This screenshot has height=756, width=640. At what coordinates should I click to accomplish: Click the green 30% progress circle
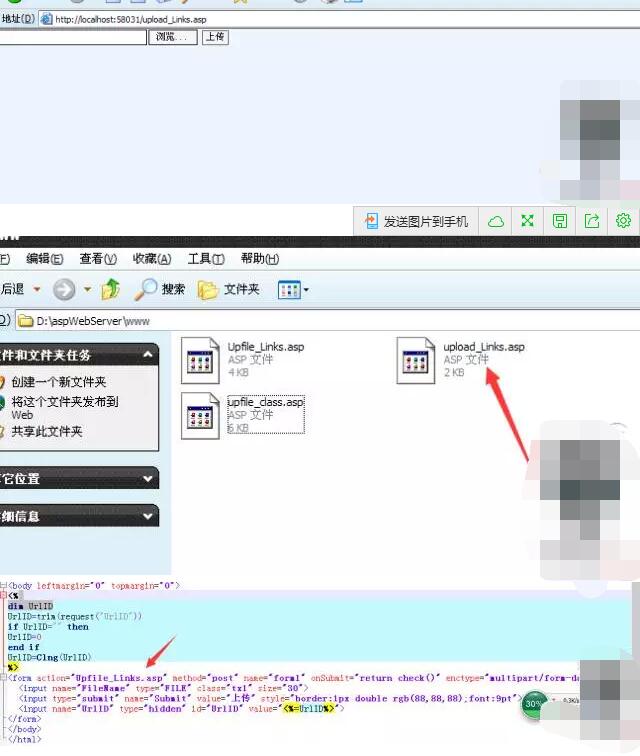533,704
